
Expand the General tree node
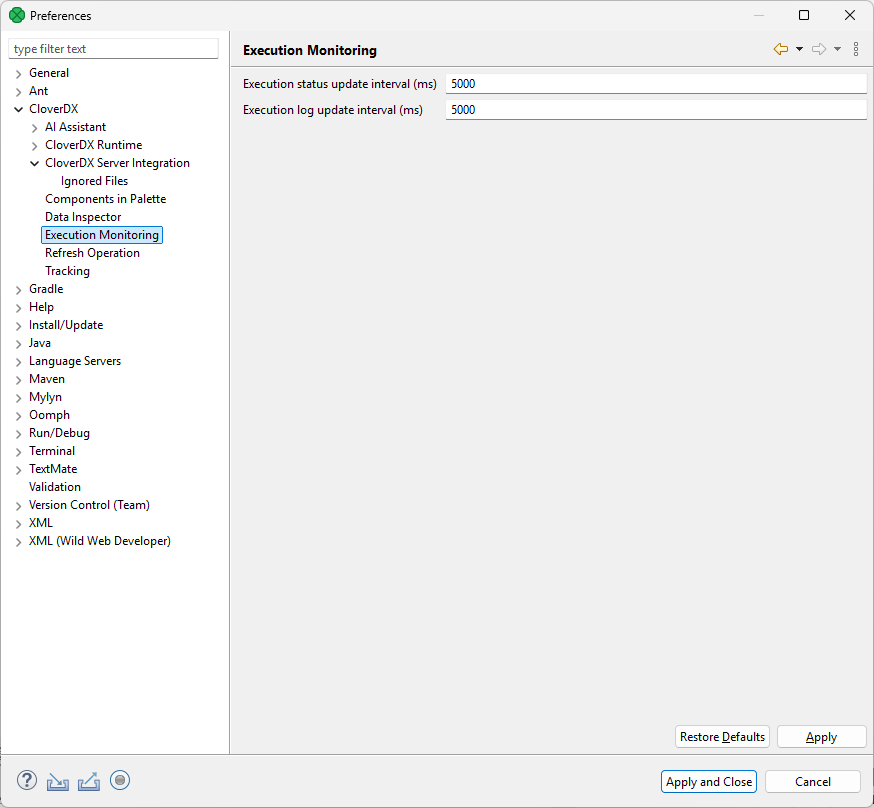tap(18, 74)
